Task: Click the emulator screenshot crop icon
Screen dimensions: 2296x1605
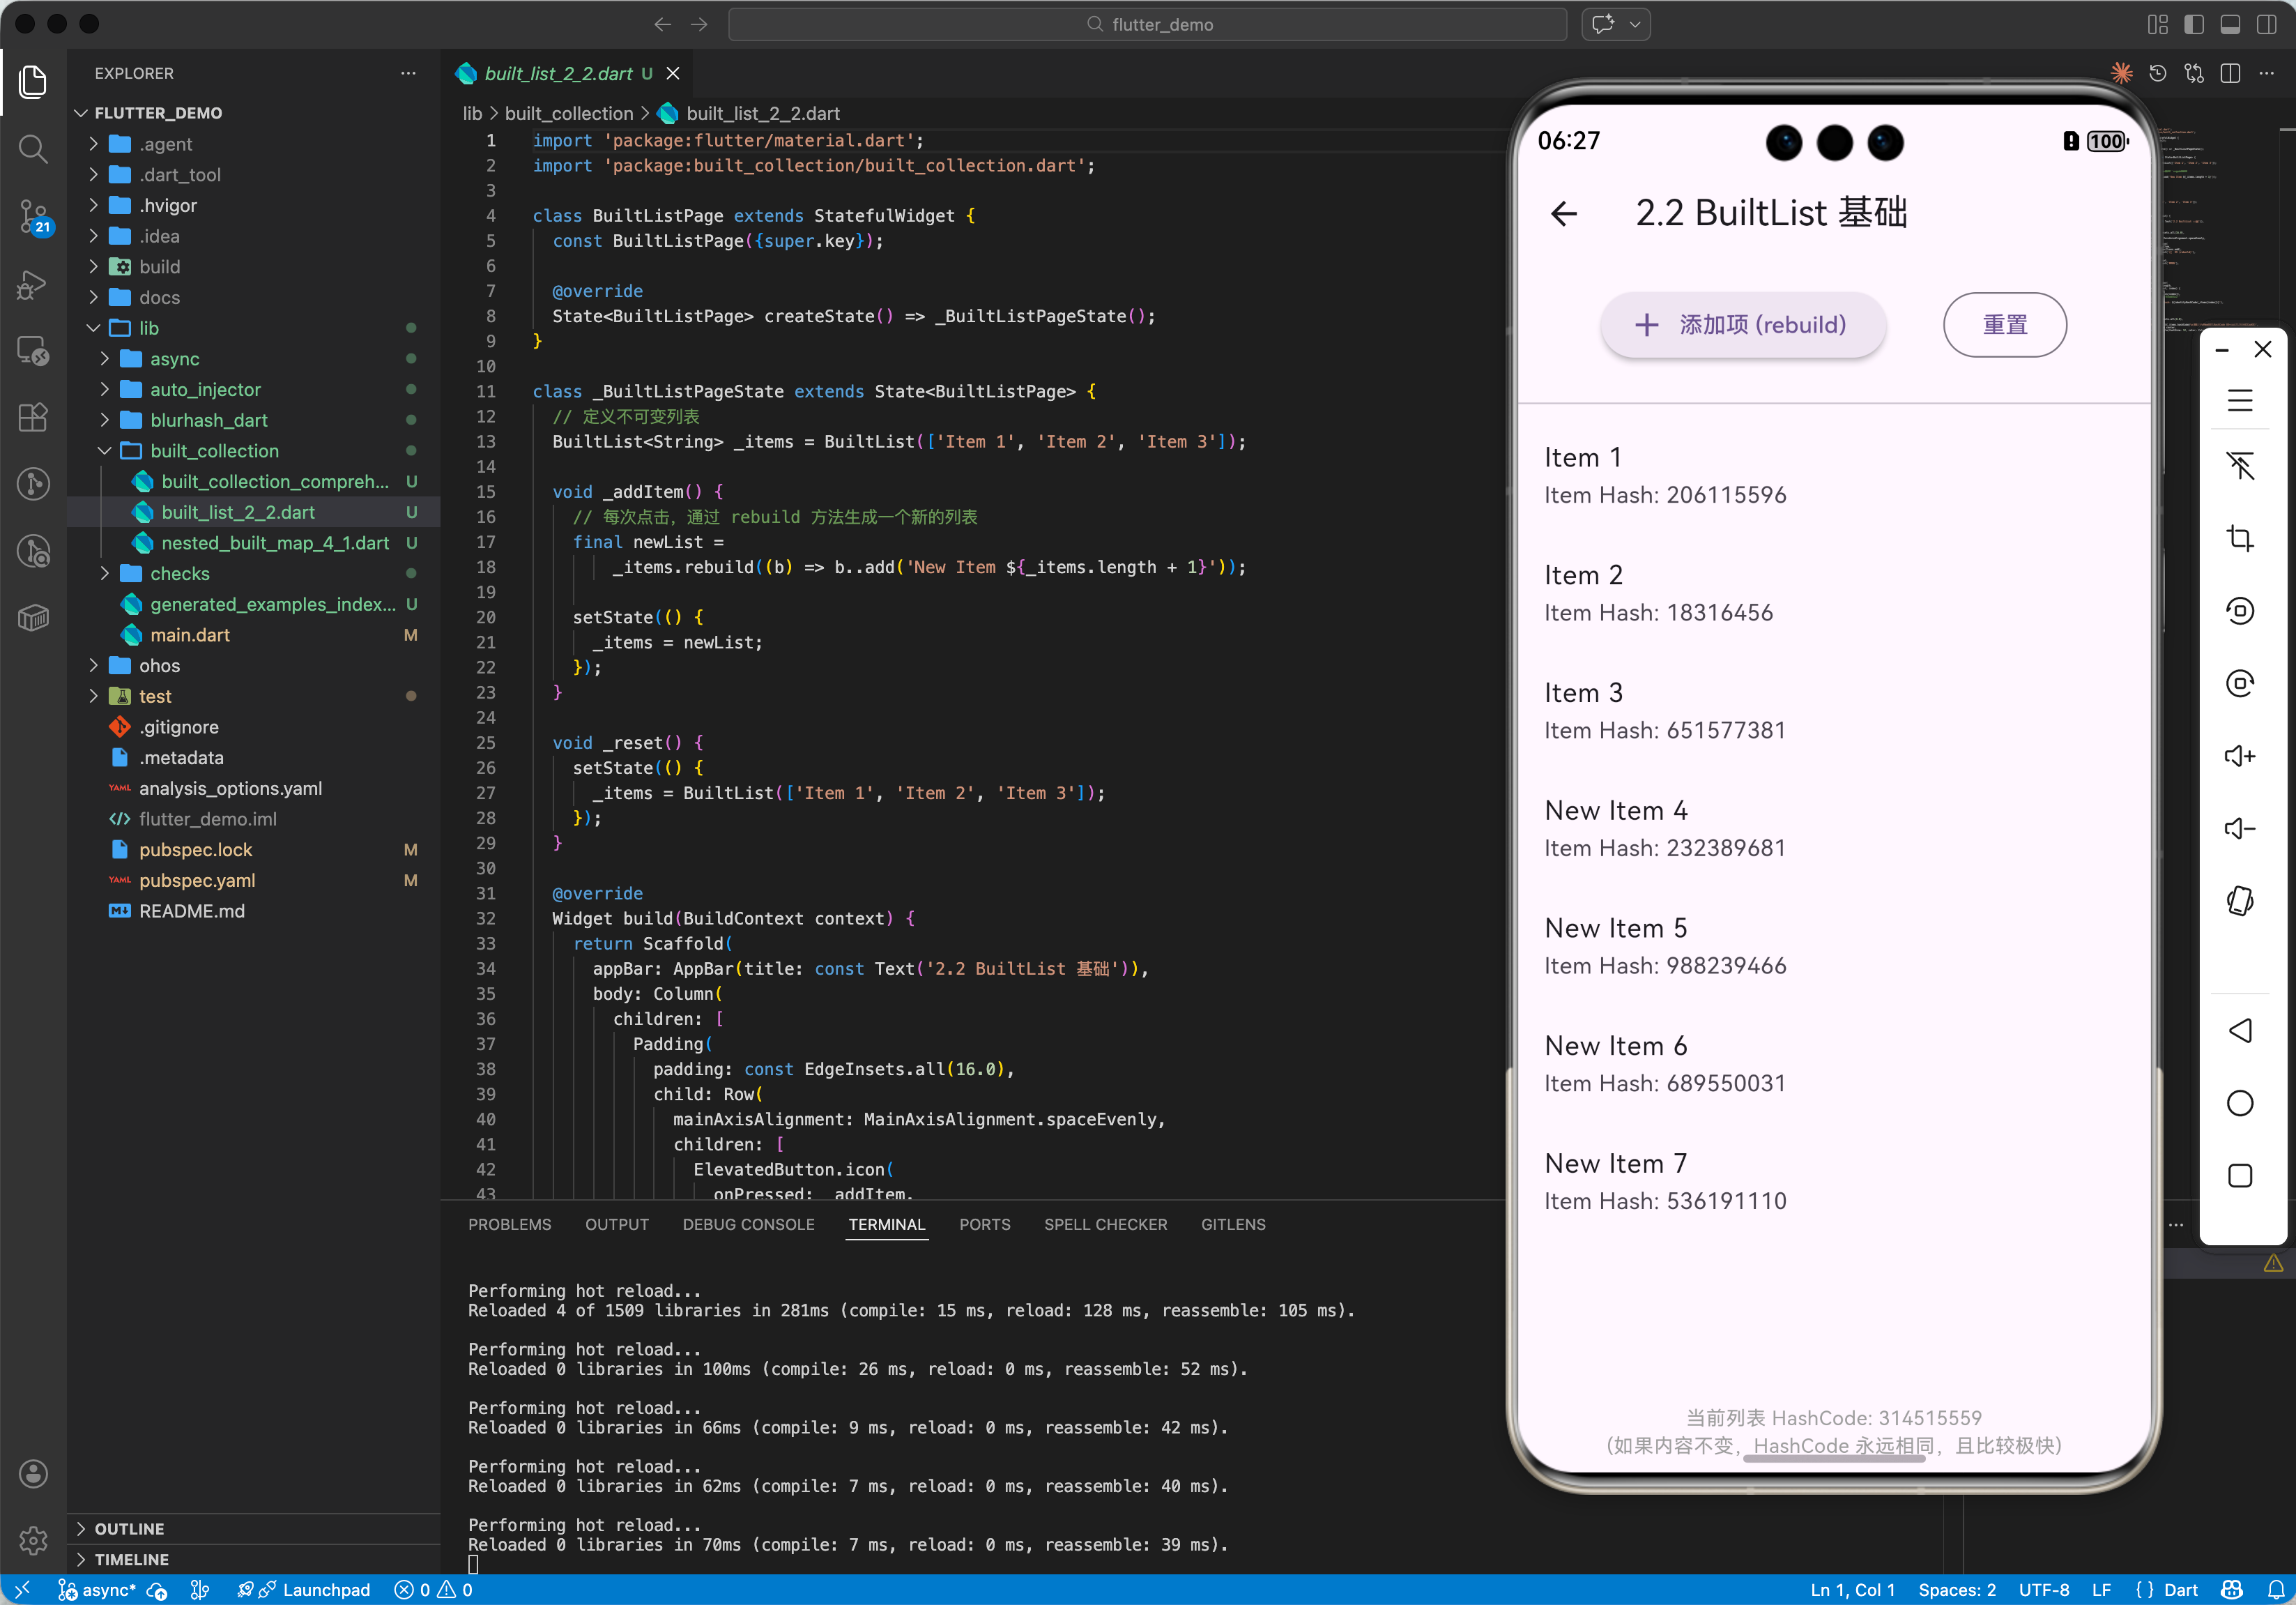Action: click(2239, 539)
